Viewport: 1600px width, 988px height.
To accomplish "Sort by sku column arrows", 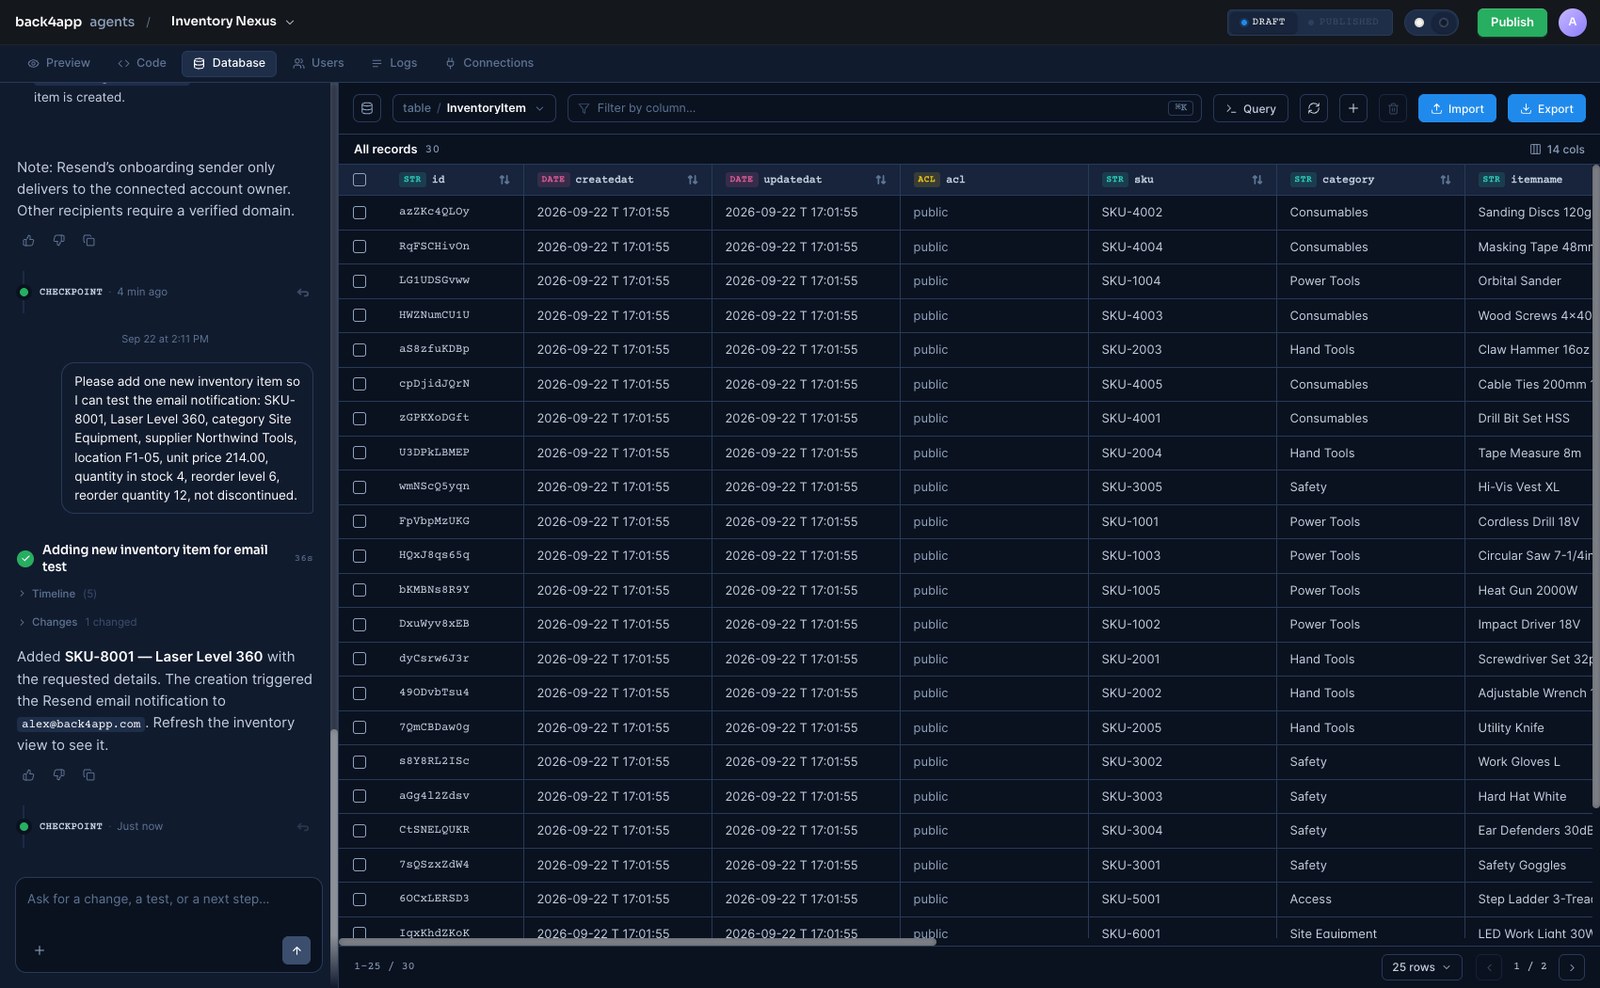I will (x=1257, y=180).
